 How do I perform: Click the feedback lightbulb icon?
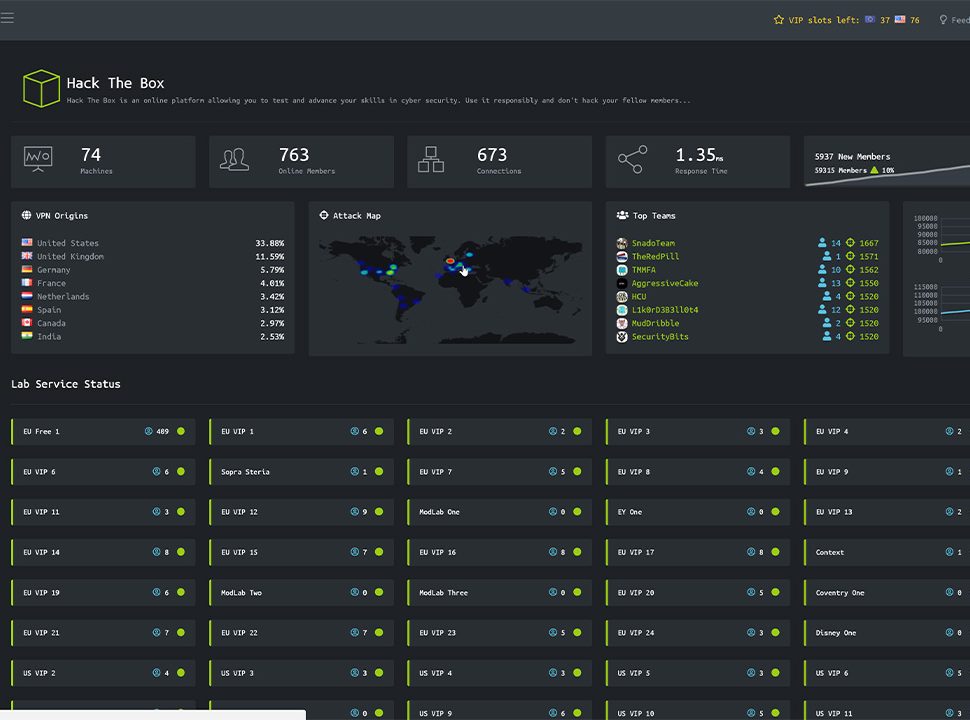[943, 20]
